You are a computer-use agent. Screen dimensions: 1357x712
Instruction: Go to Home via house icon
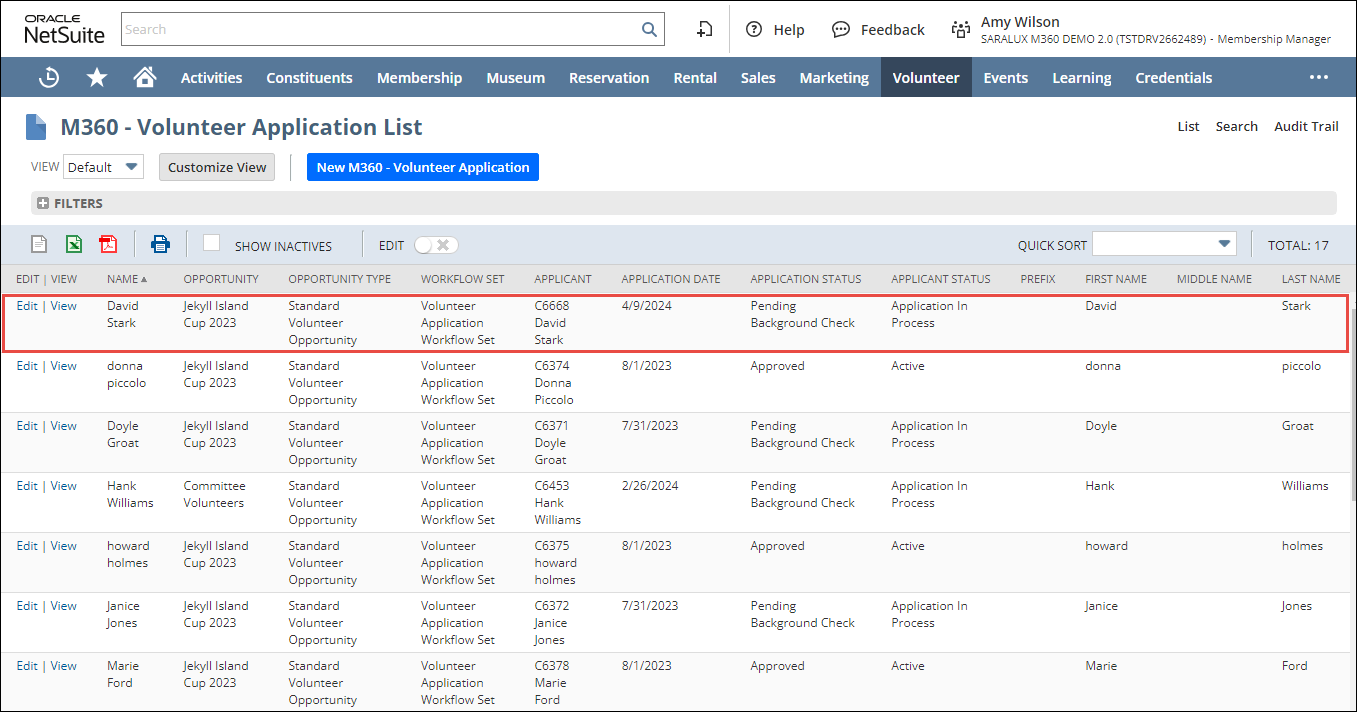coord(145,78)
